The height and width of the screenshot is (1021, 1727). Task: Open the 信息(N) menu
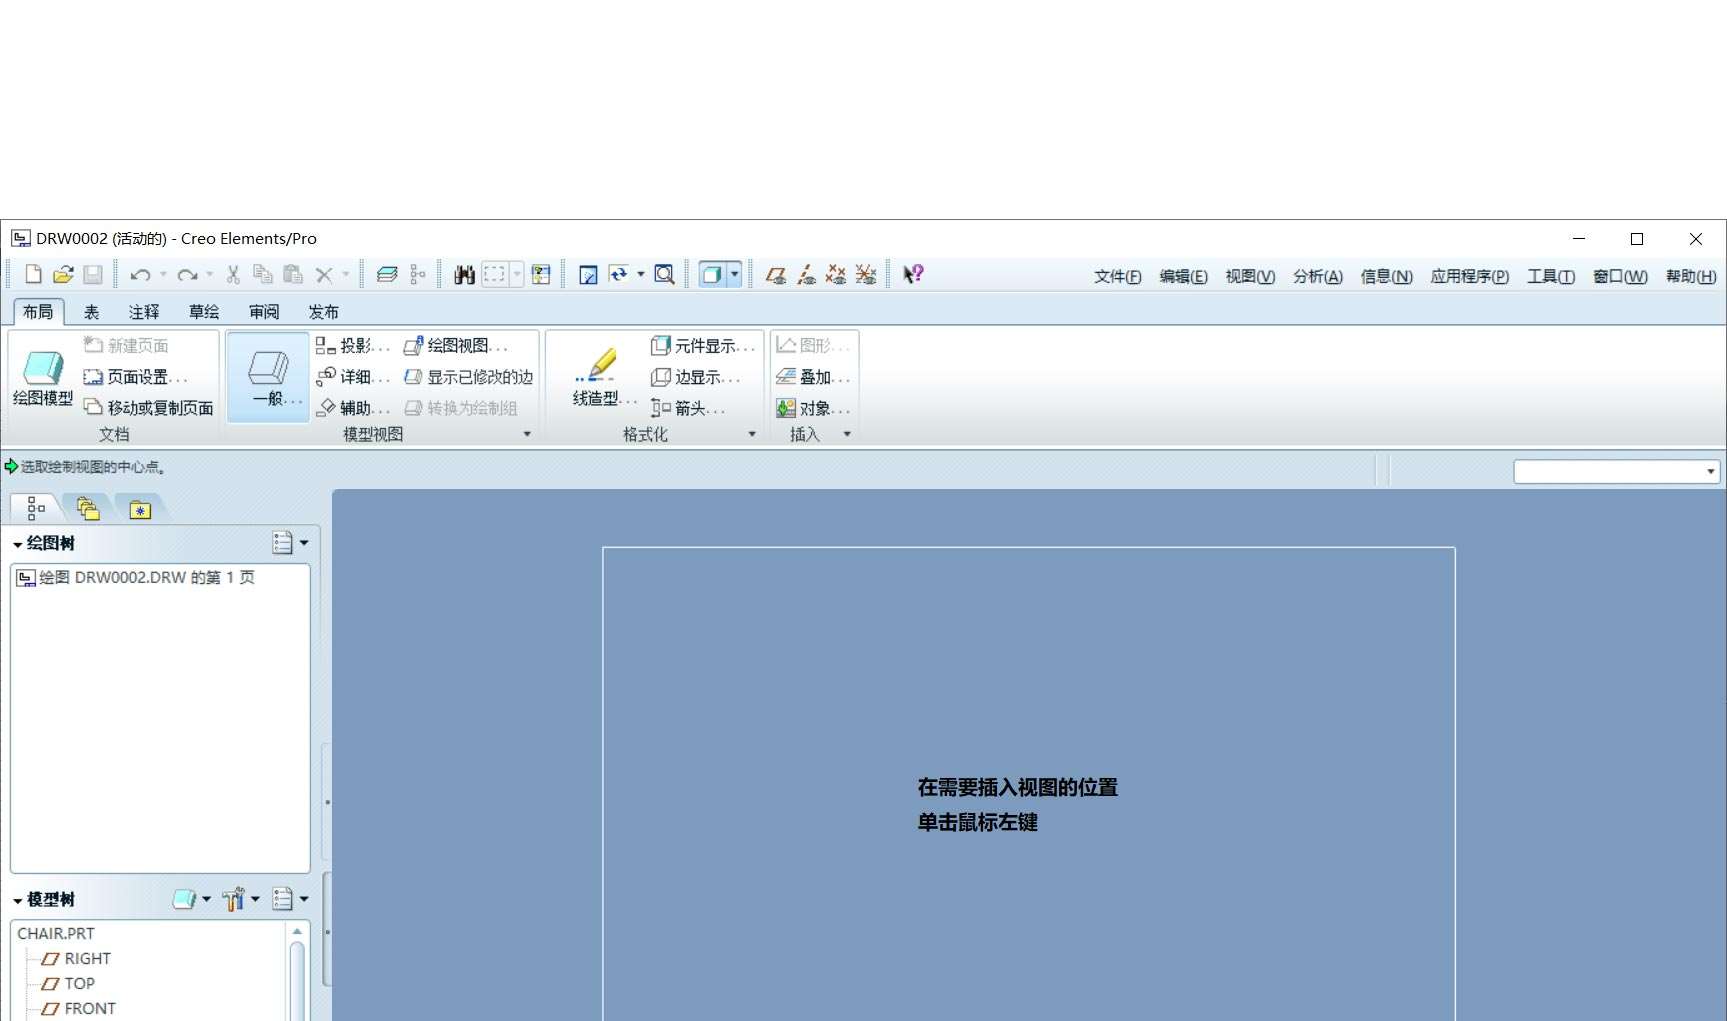pos(1386,277)
